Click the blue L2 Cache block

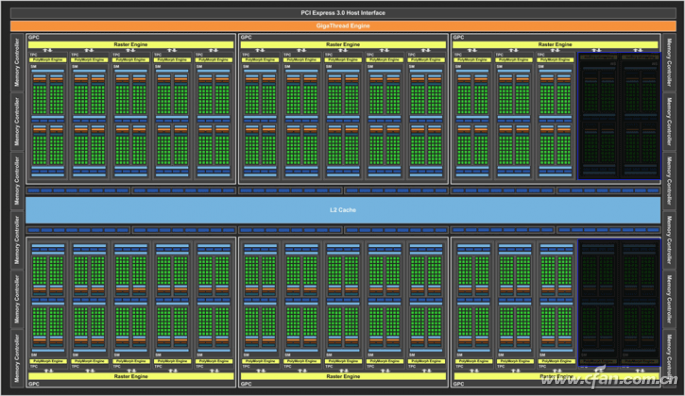tap(343, 210)
